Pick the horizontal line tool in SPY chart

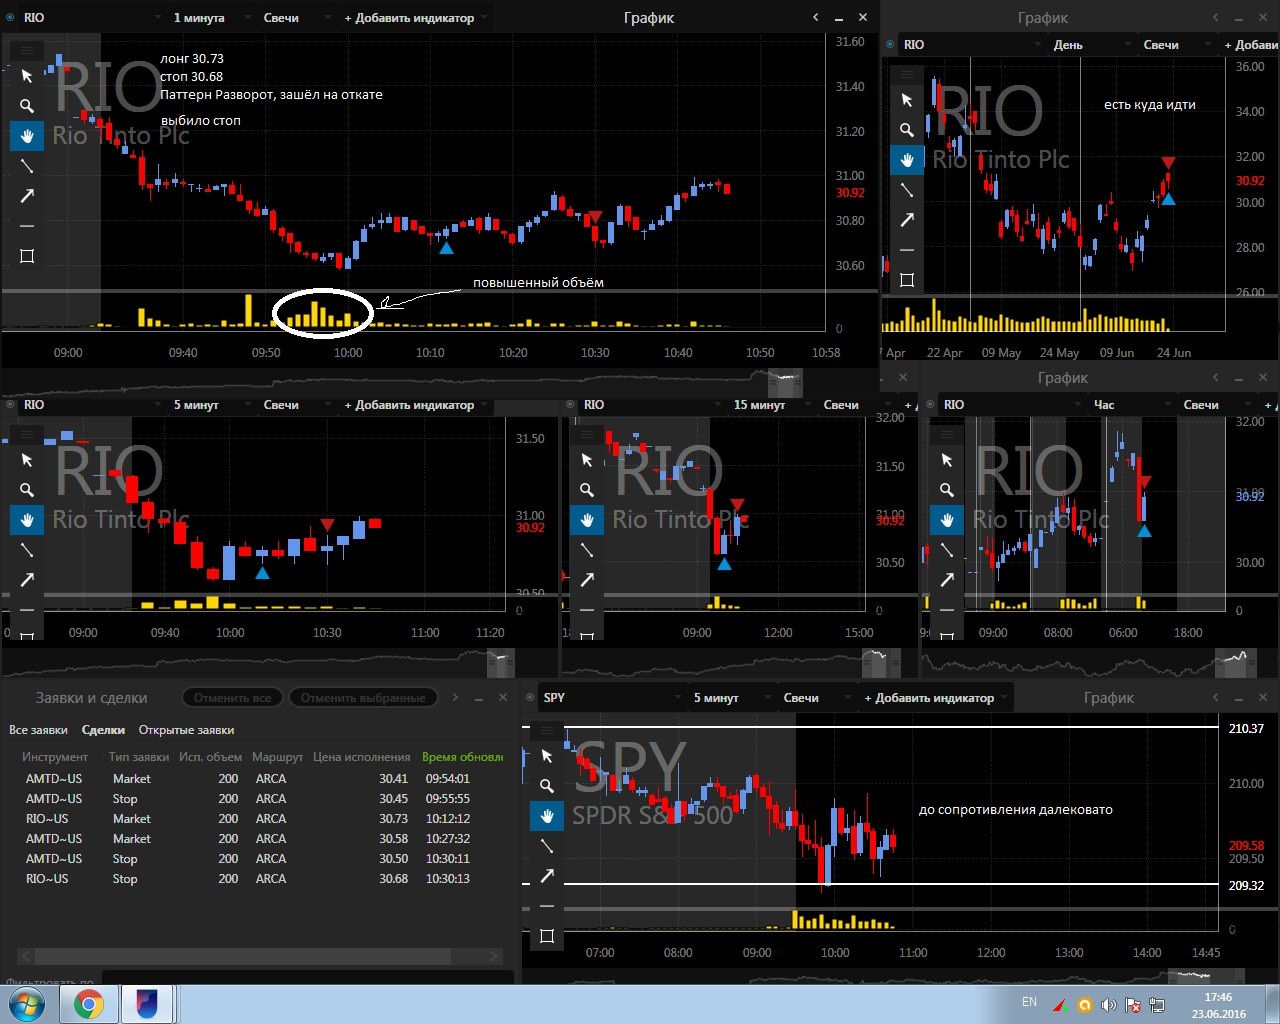tap(547, 906)
